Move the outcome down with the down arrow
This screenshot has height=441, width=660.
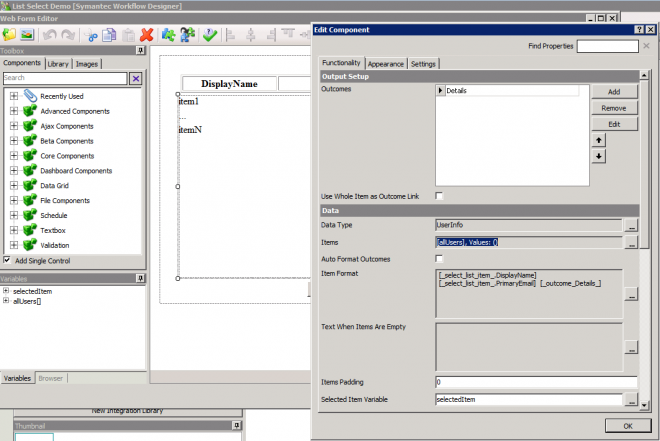(x=599, y=156)
